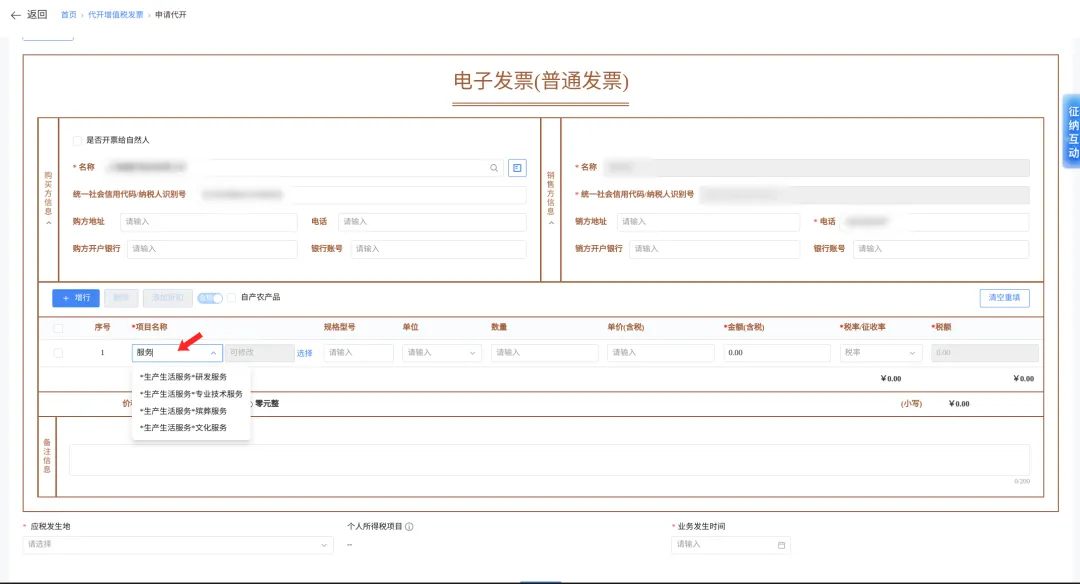This screenshot has height=584, width=1080.
Task: Click the 备注信息 text area
Action: (x=550, y=460)
